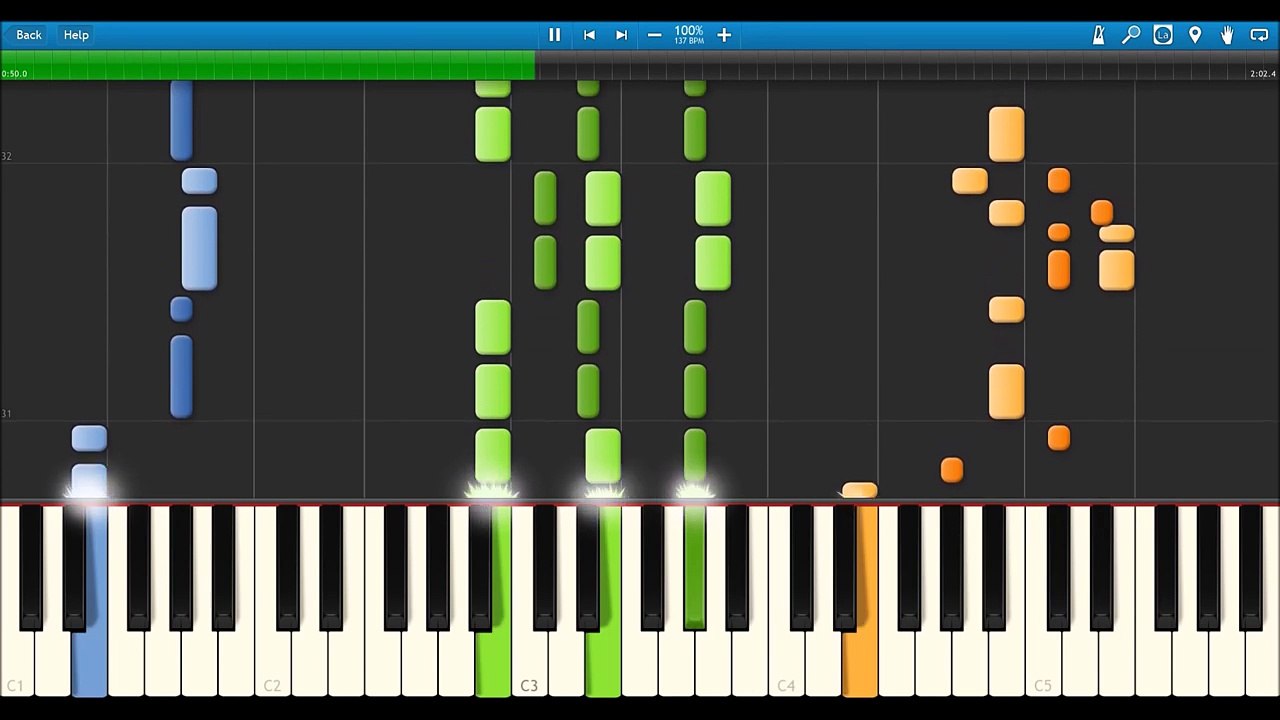Click measure number 32 marker

[7, 156]
